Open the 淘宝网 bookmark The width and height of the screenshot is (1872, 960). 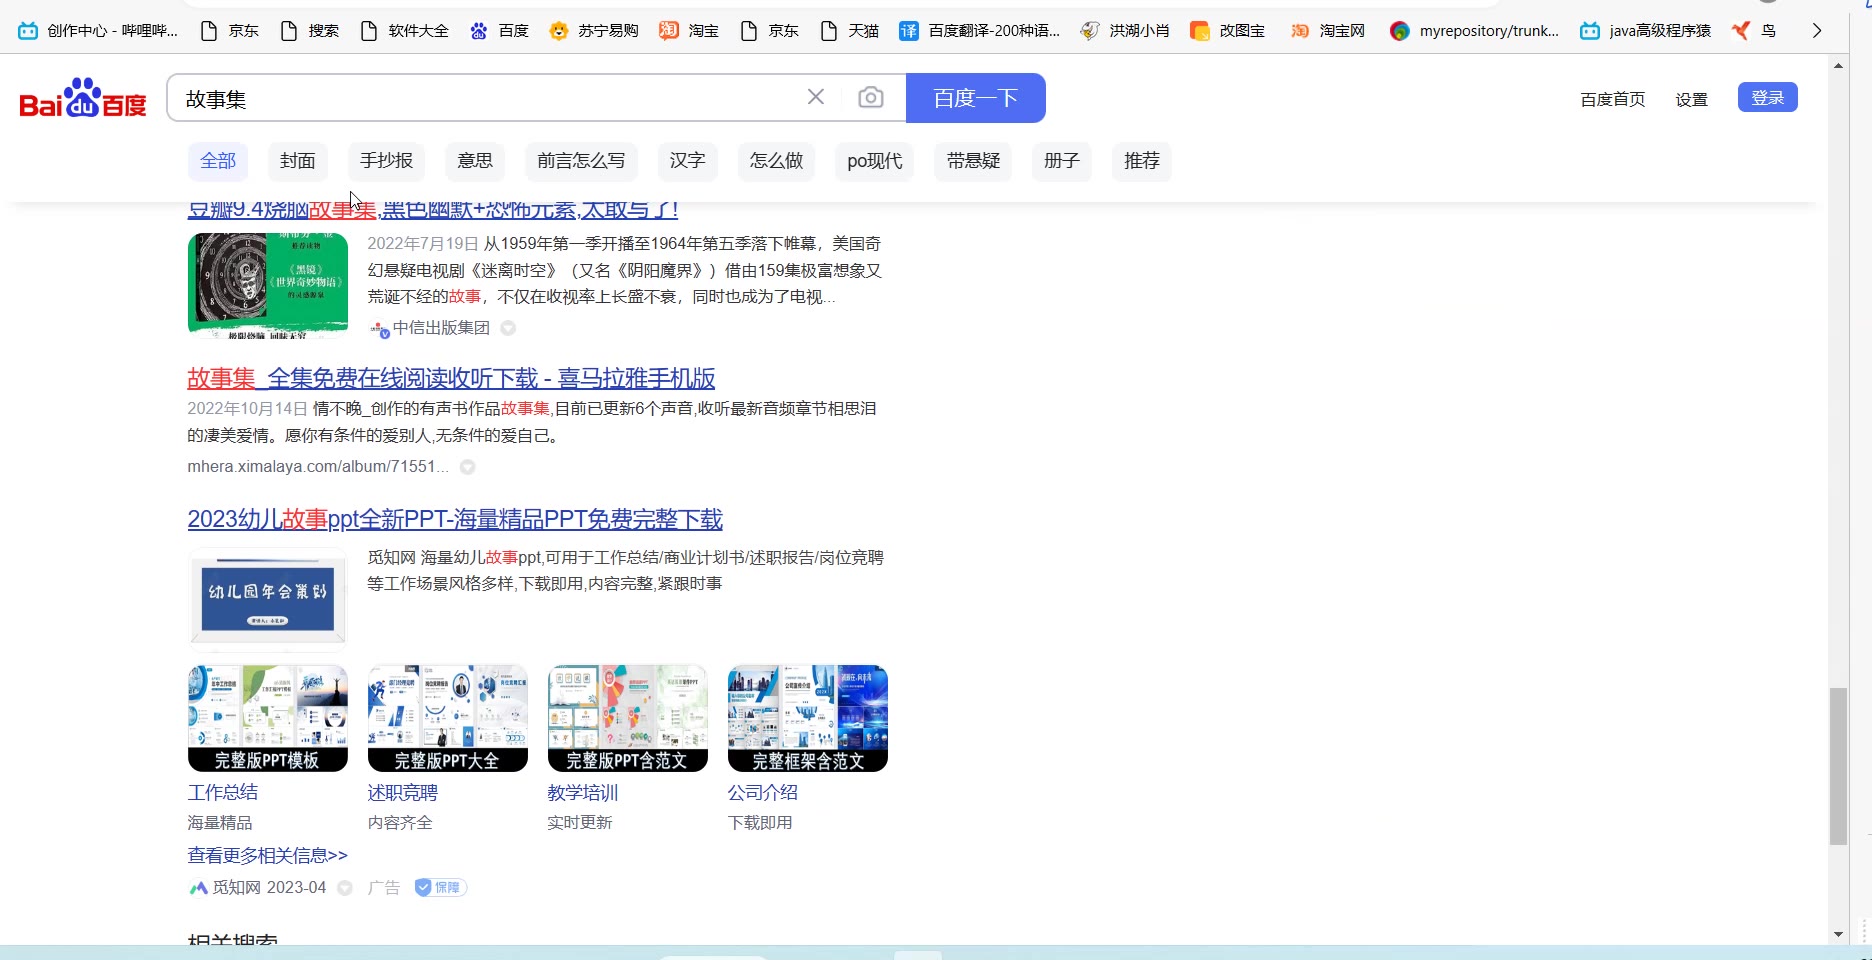pos(1328,31)
